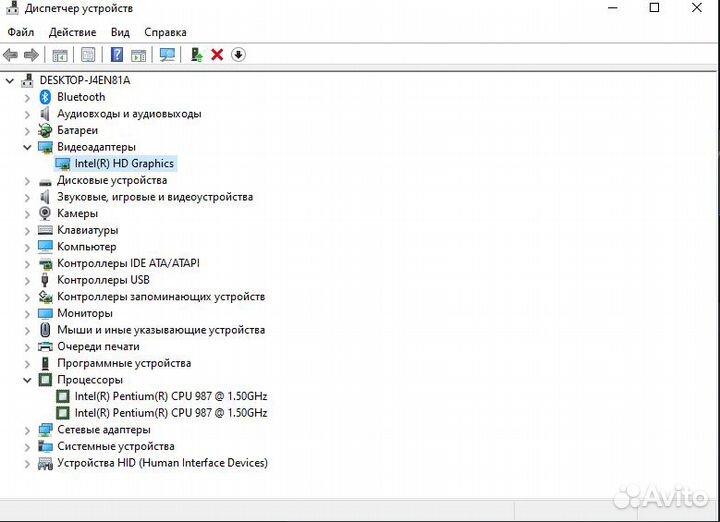Expand Звуковые, игровые и видеоустройства arrow
720x522 pixels.
coord(27,197)
